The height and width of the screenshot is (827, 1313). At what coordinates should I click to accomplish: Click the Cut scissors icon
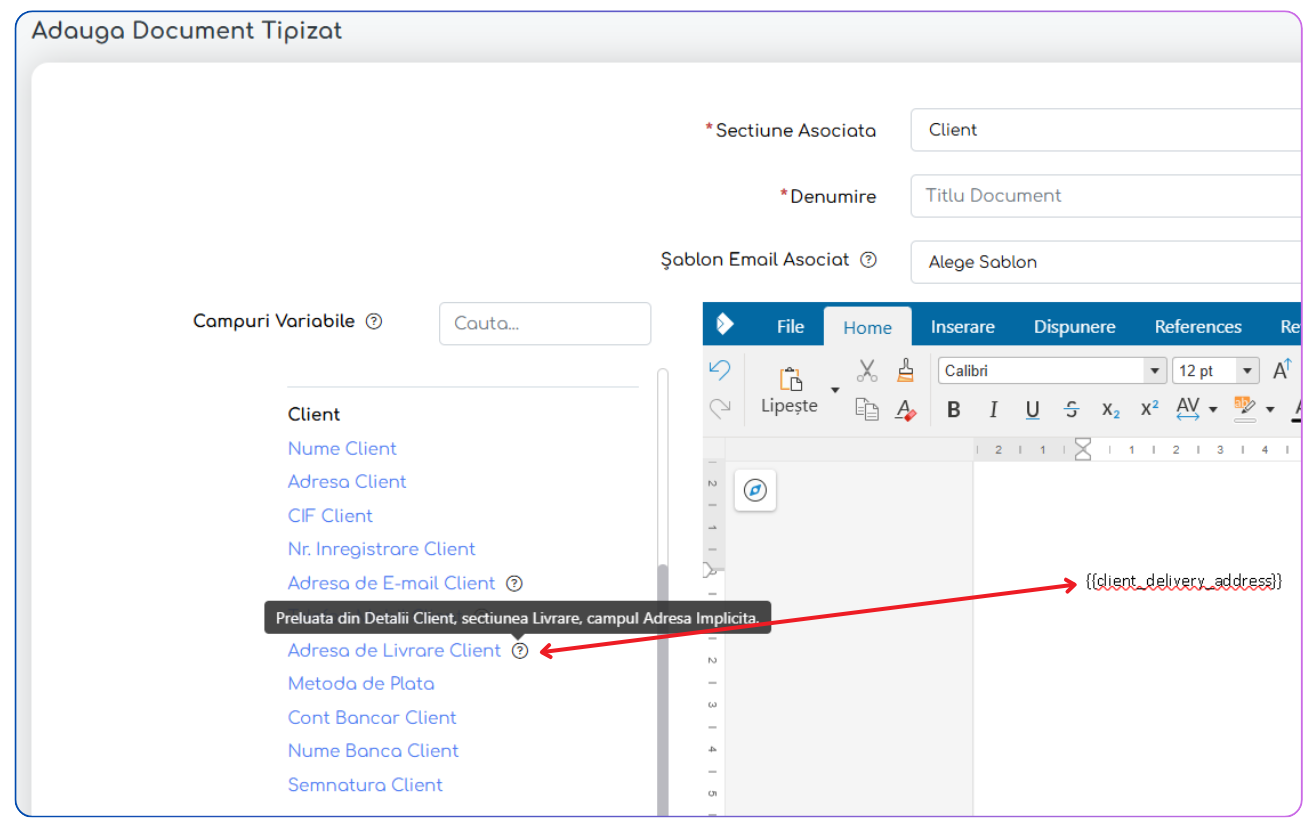[x=867, y=370]
